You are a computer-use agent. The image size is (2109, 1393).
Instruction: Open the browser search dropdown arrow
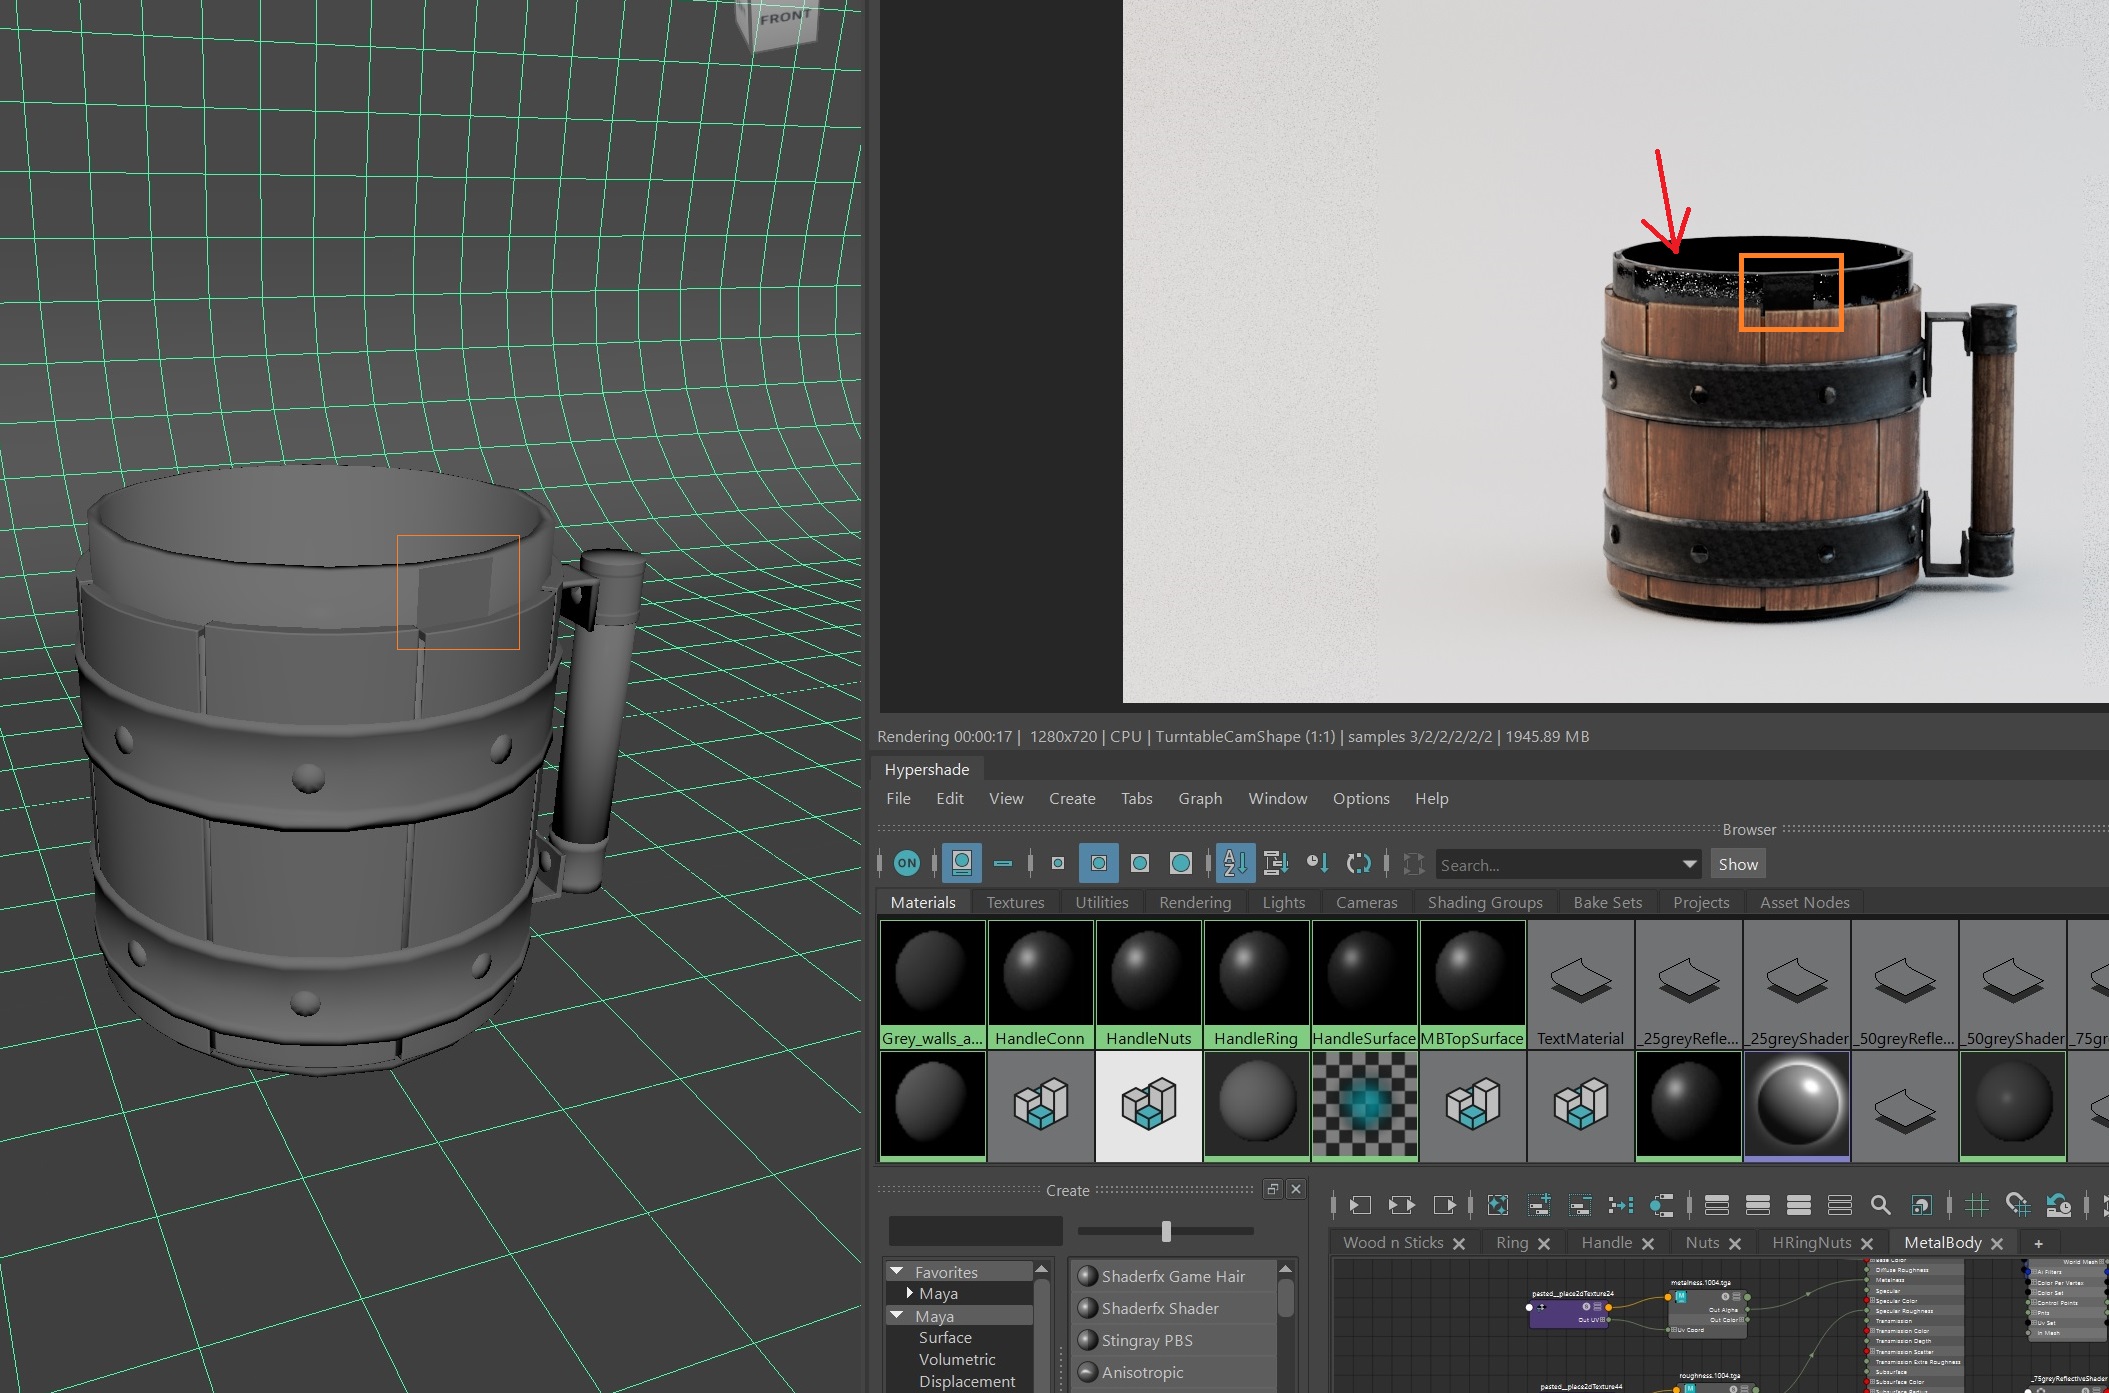[1689, 864]
